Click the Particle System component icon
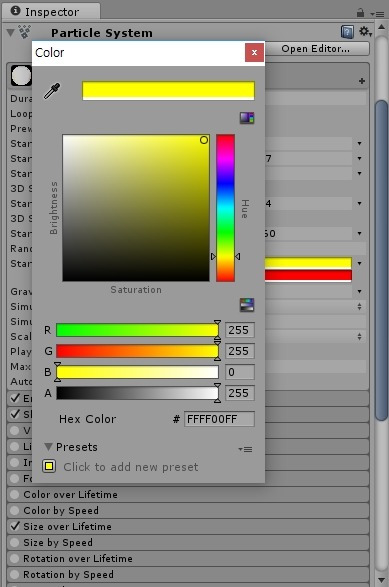 click(25, 32)
